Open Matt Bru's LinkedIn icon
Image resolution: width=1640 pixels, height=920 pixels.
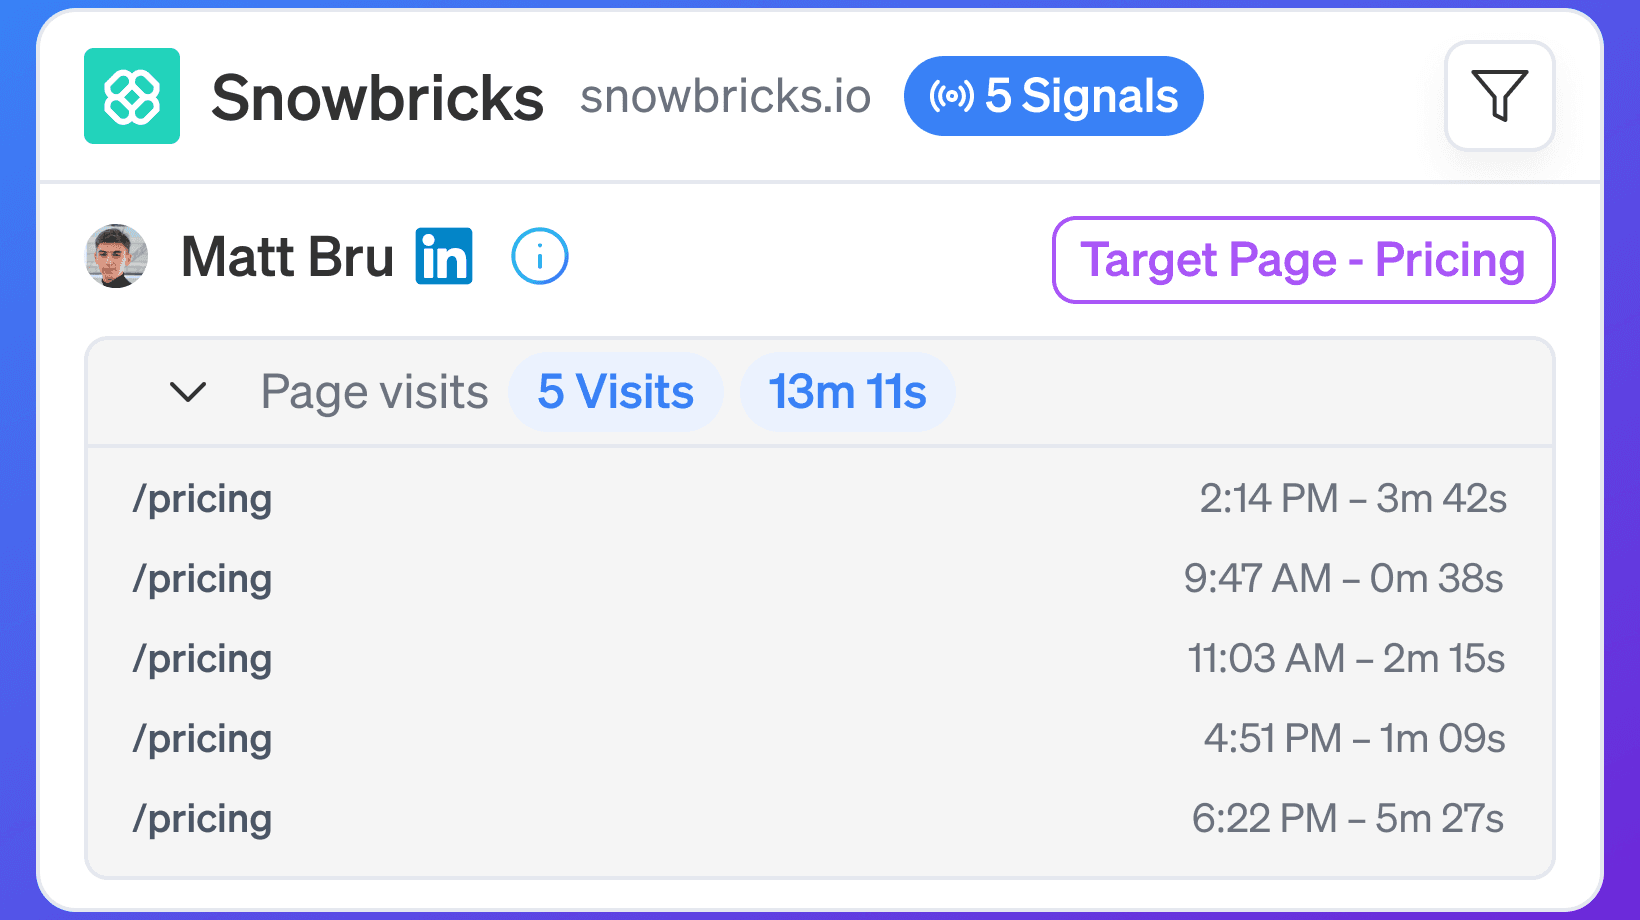(444, 257)
